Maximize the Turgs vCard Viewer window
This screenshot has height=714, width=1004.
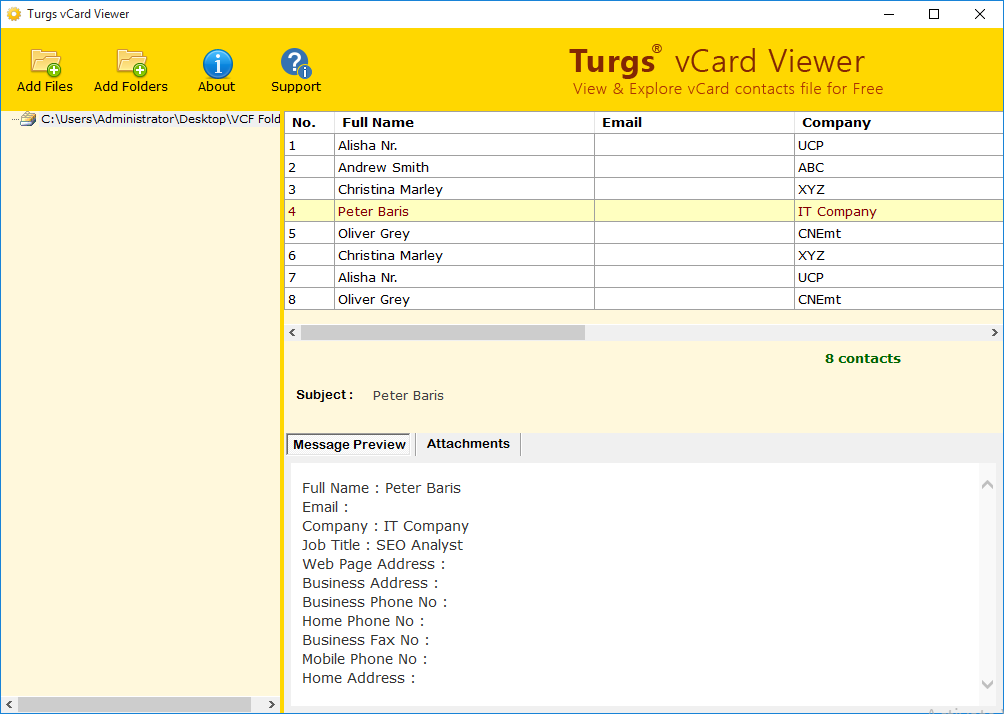pos(934,14)
